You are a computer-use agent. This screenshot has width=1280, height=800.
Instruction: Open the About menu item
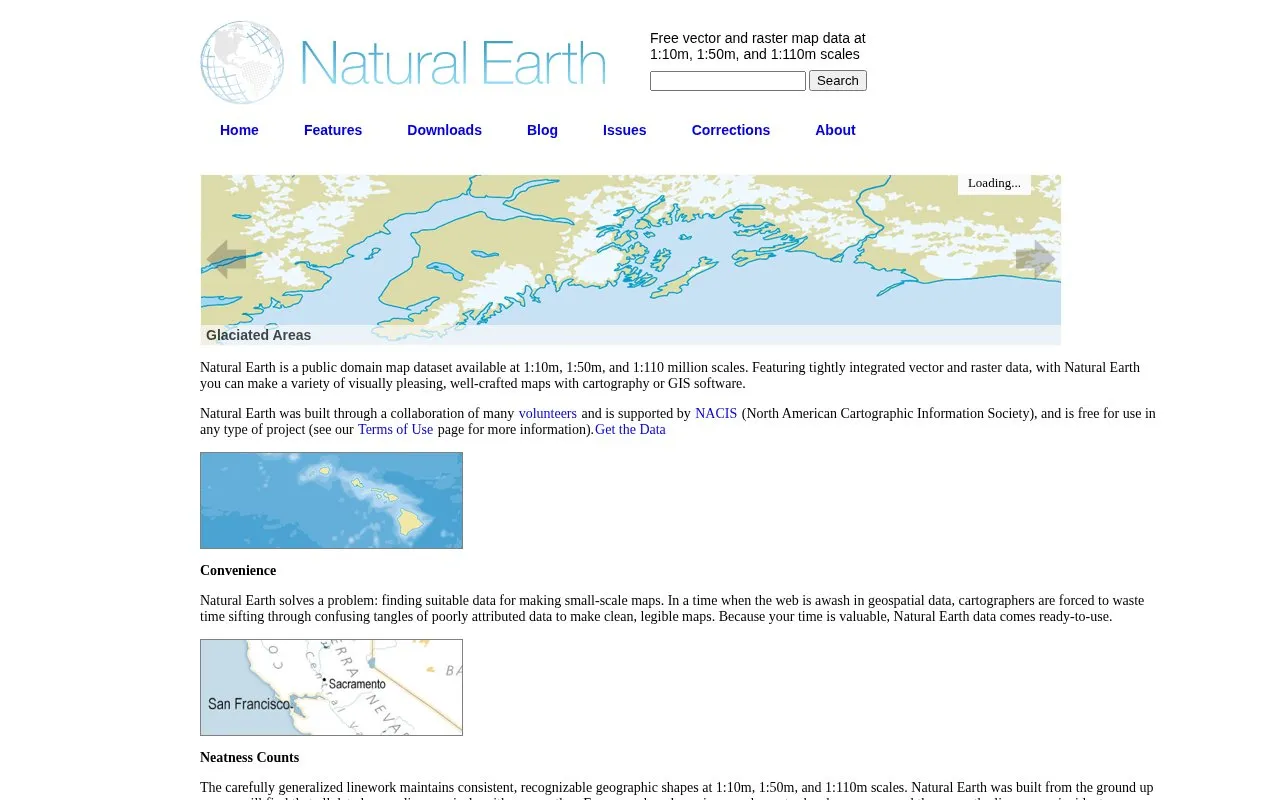835,130
